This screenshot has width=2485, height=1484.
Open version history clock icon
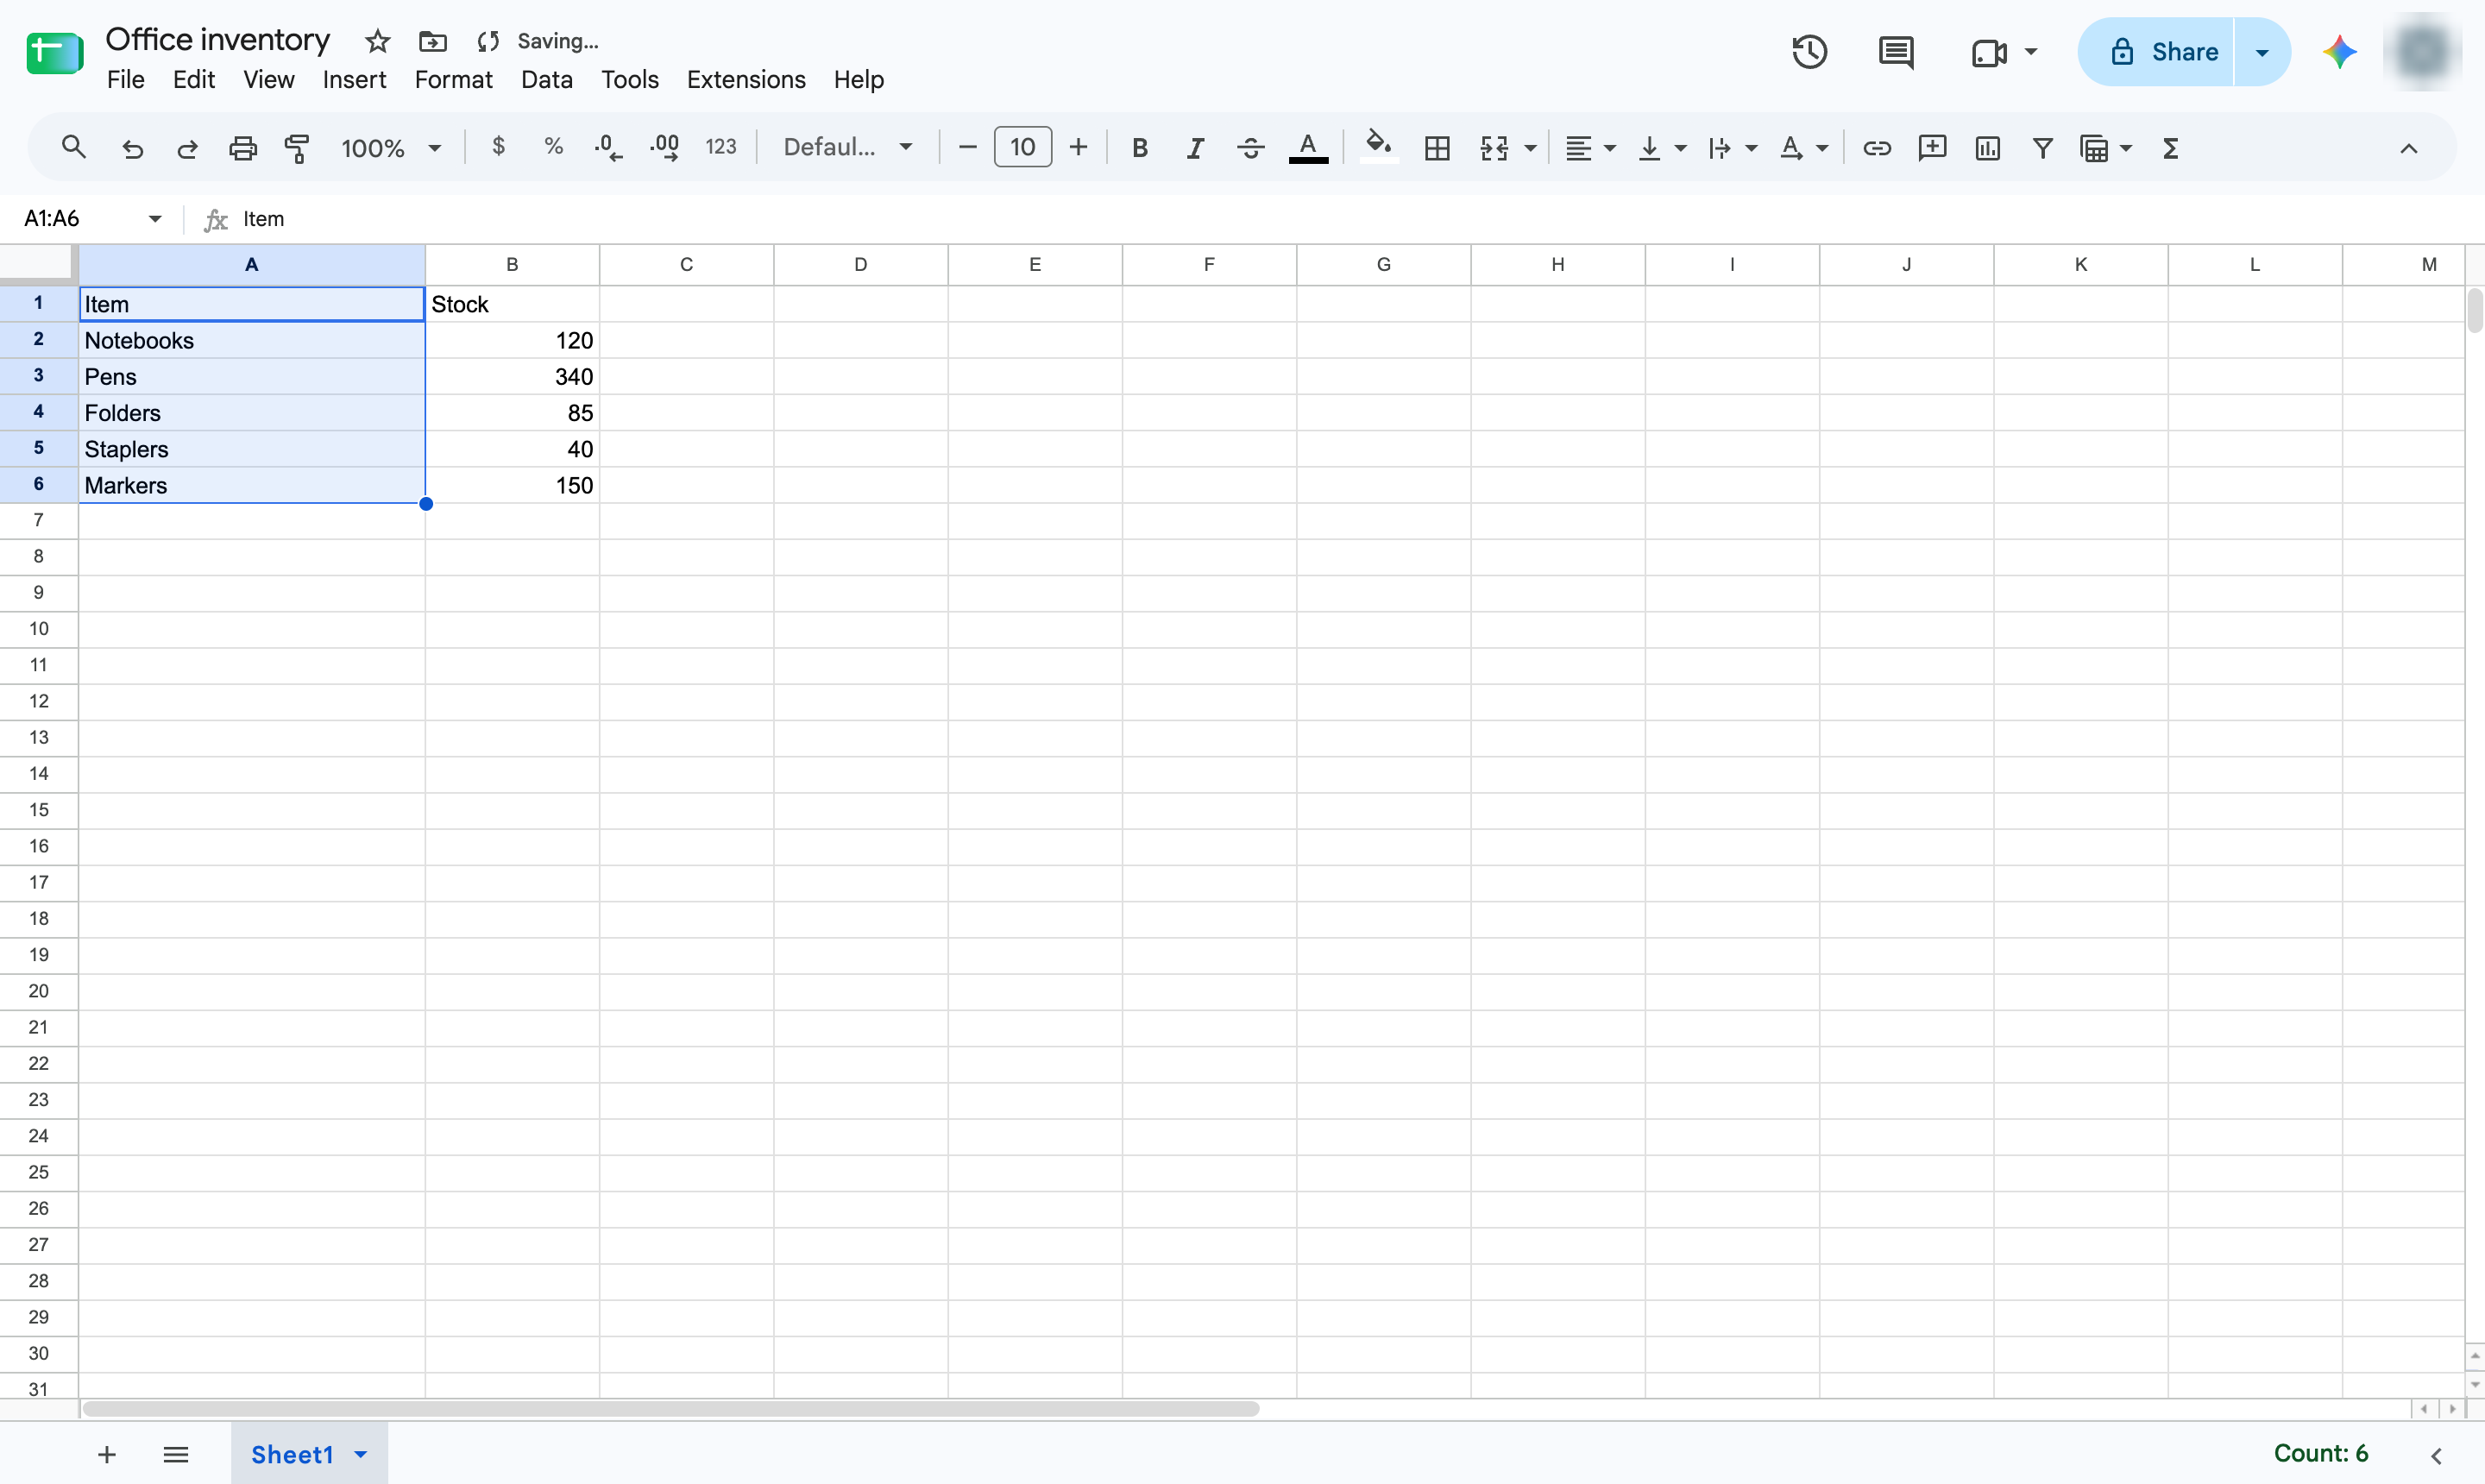1809,52
